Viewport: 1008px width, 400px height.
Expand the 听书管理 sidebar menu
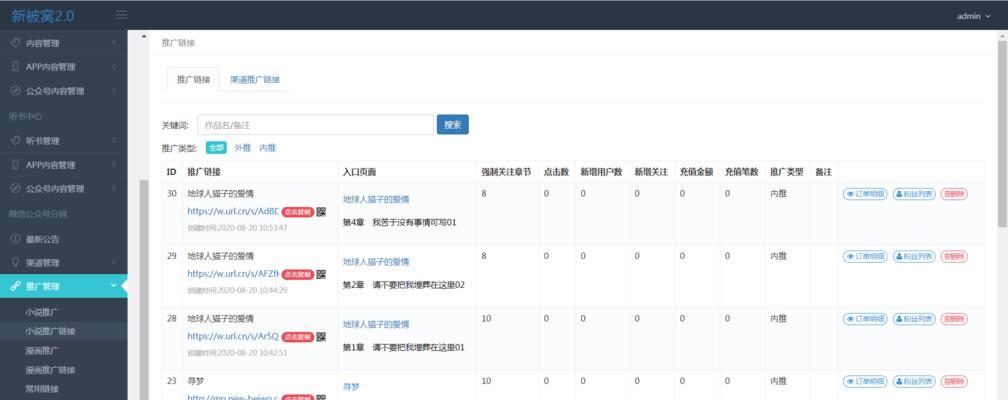click(64, 141)
